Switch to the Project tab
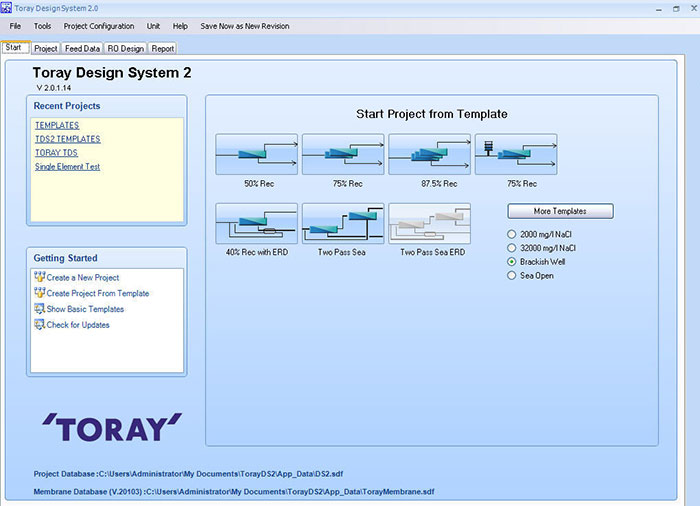The height and width of the screenshot is (506, 700). (46, 48)
